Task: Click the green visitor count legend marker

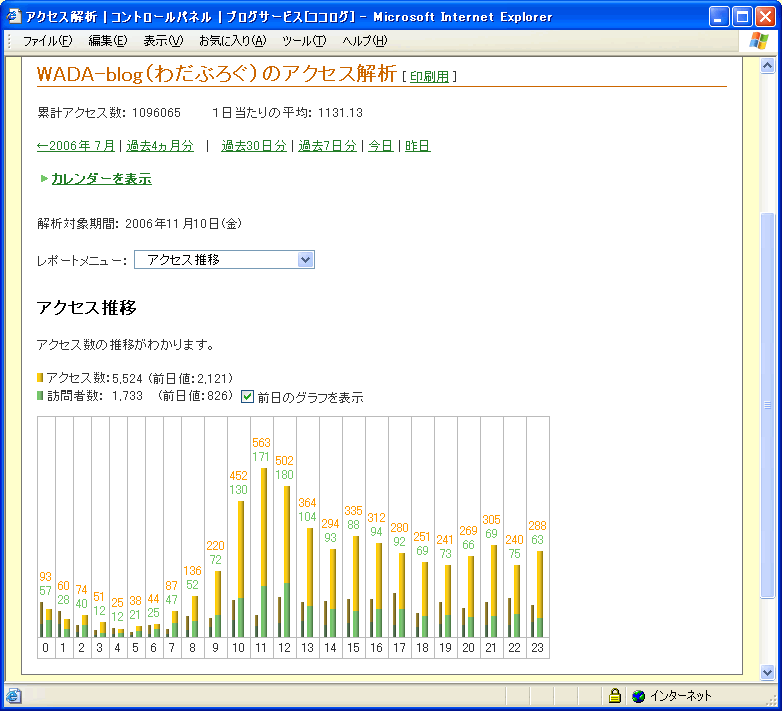Action: pos(40,396)
